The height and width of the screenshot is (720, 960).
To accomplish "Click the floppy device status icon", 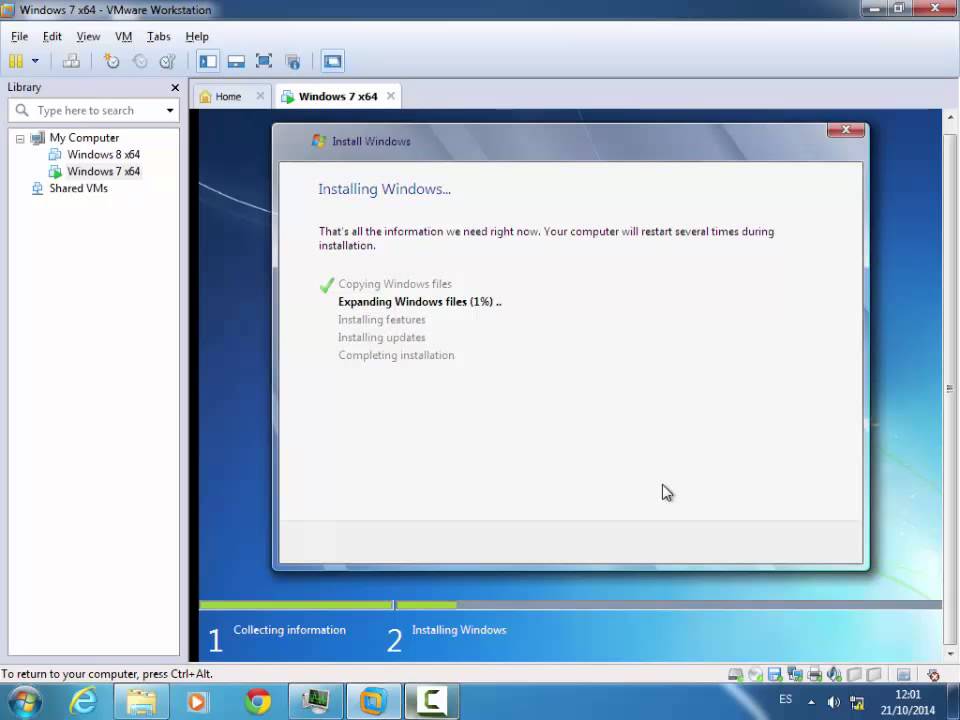I will (x=775, y=675).
